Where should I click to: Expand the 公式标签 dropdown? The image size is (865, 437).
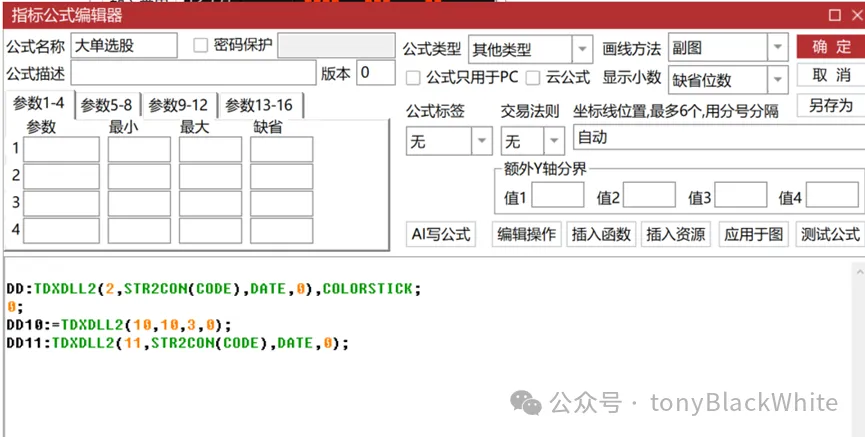pos(481,141)
